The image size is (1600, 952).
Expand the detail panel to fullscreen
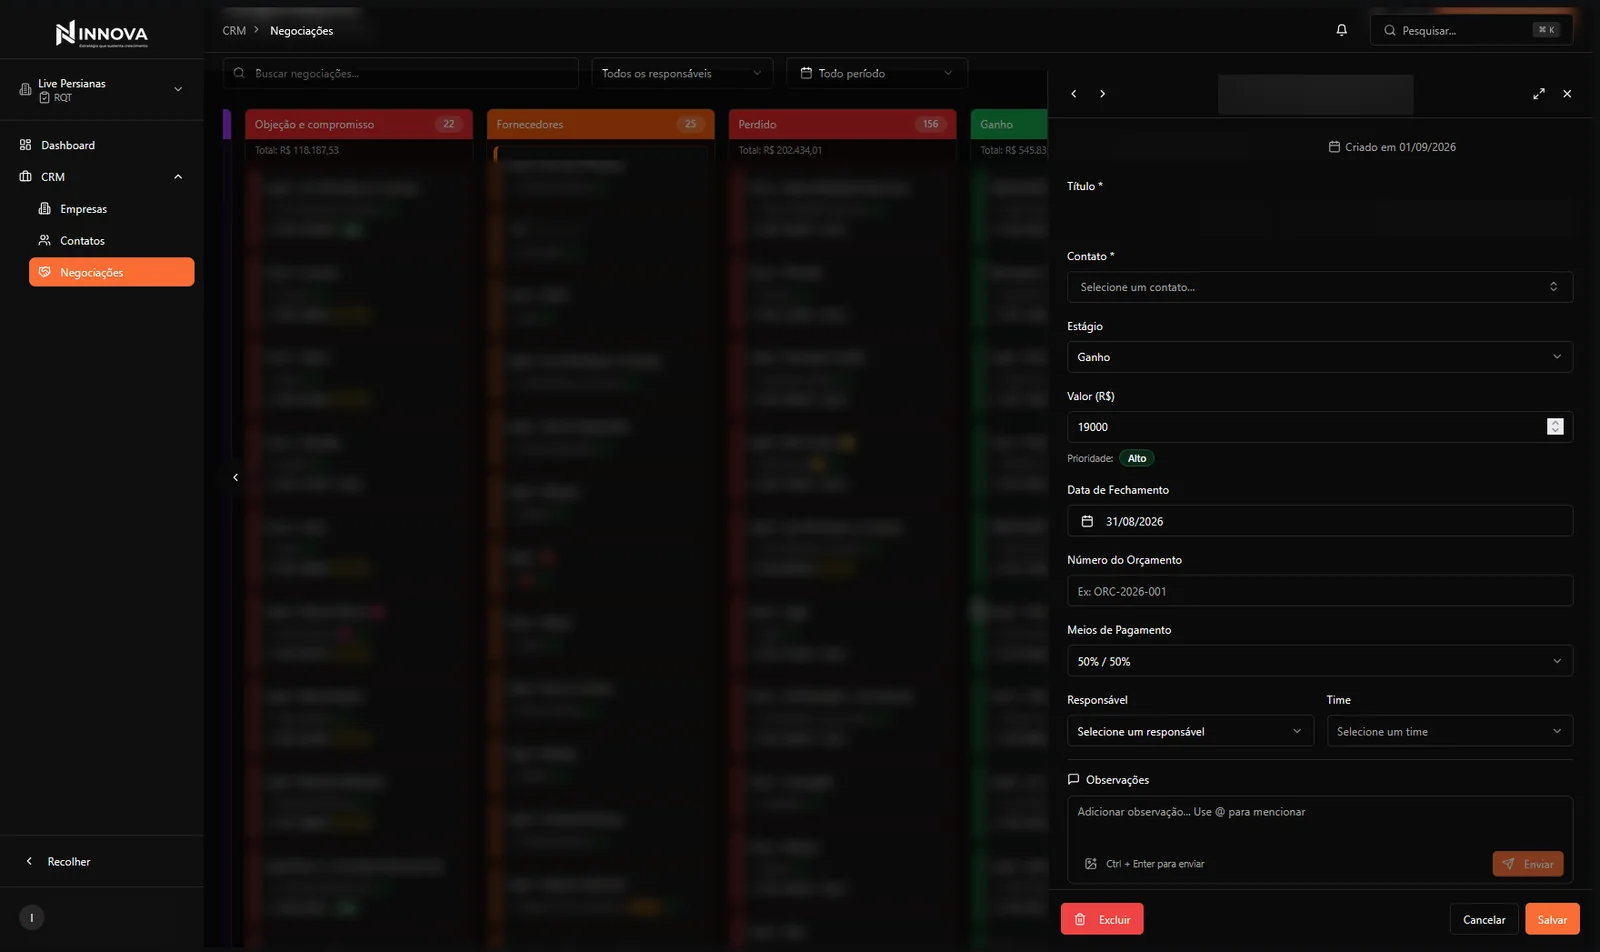tap(1539, 94)
